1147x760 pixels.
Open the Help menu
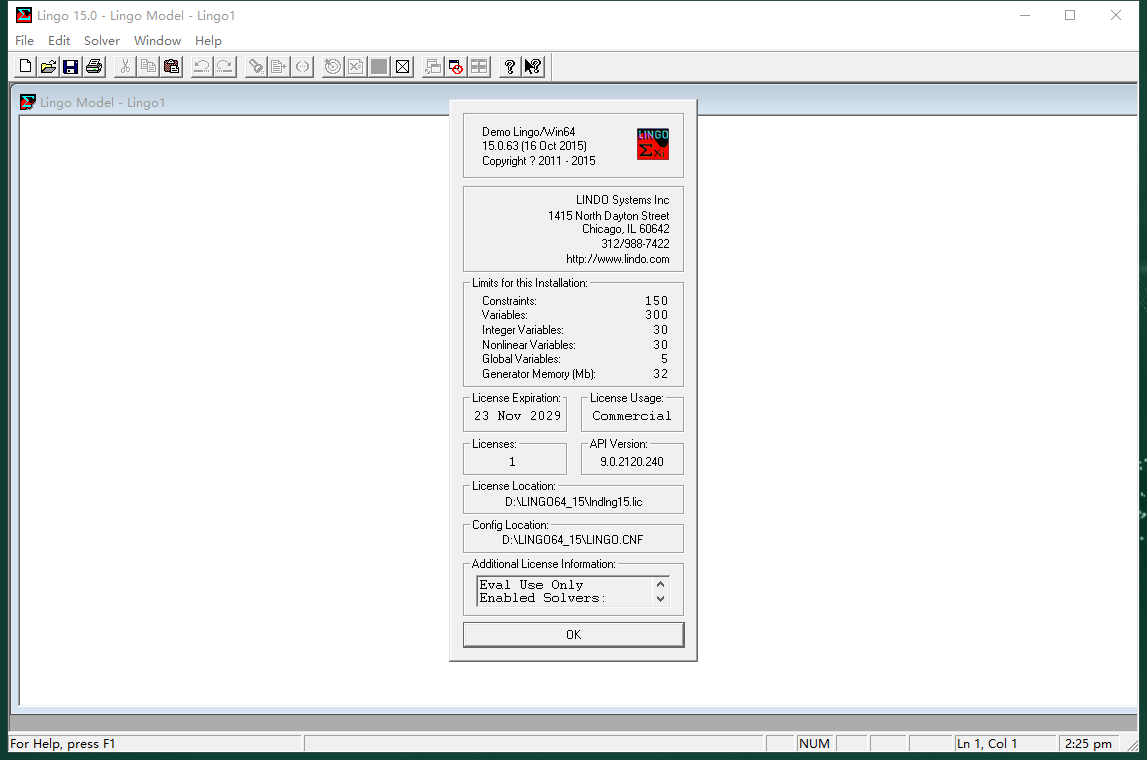(208, 41)
